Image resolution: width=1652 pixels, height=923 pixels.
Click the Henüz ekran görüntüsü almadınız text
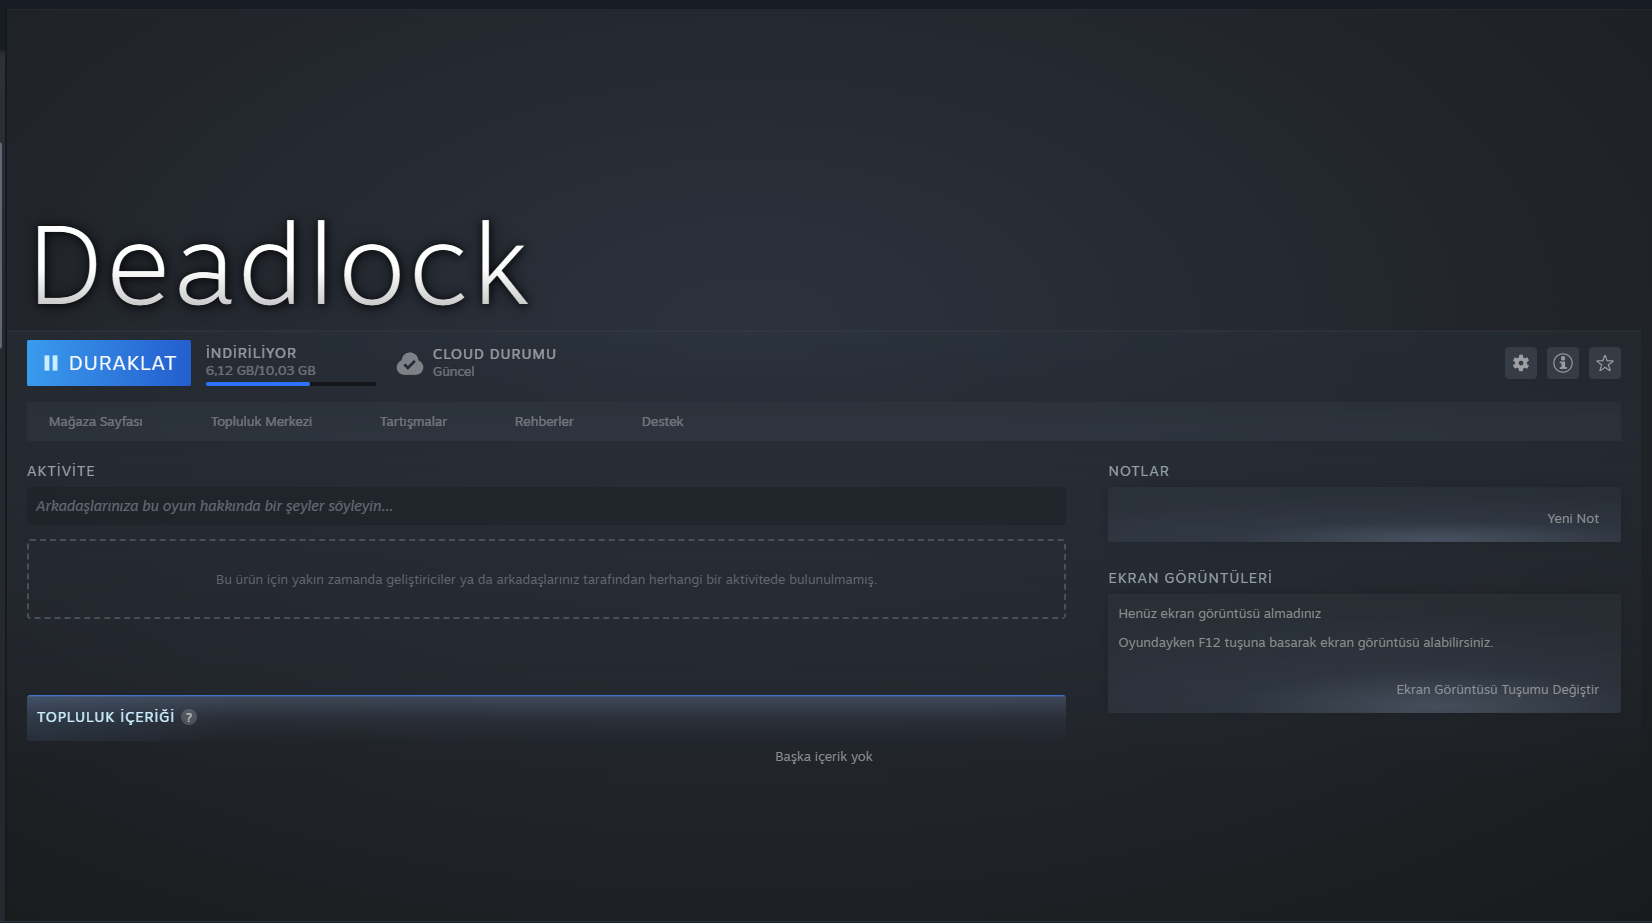tap(1219, 614)
